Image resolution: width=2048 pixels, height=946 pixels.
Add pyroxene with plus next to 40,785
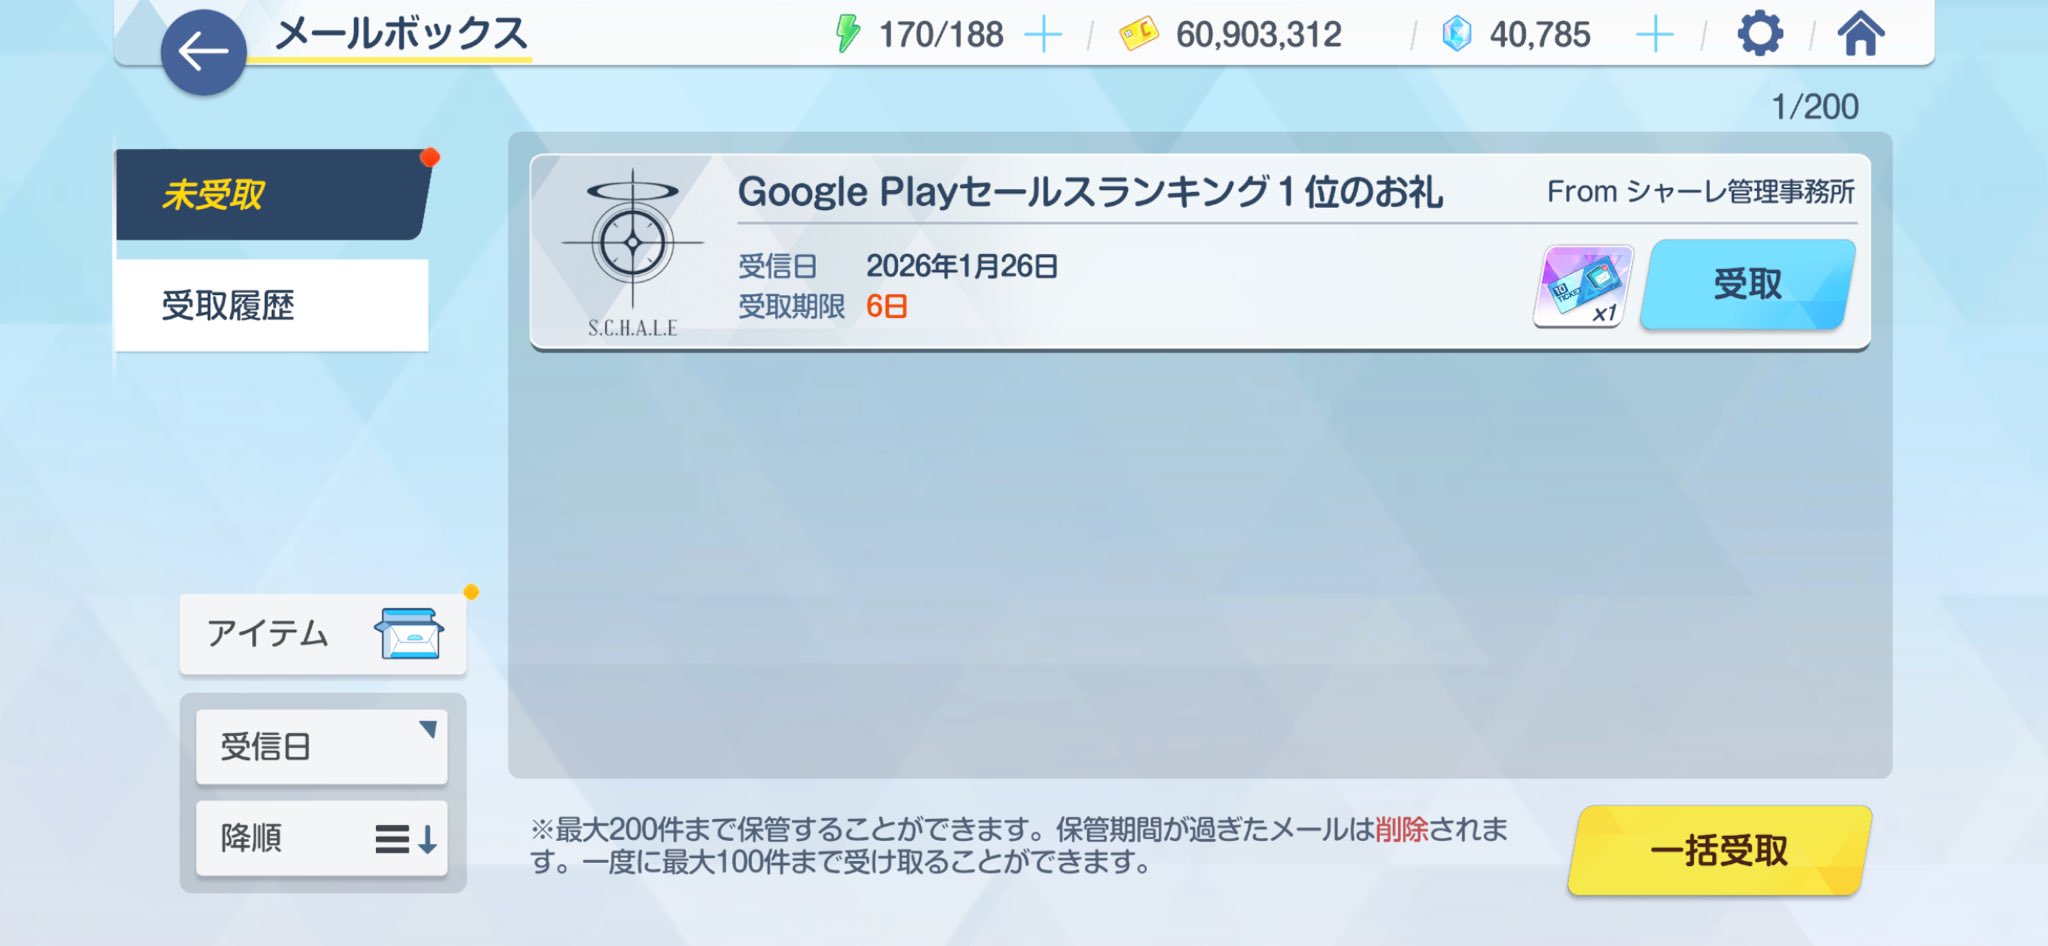[1655, 35]
